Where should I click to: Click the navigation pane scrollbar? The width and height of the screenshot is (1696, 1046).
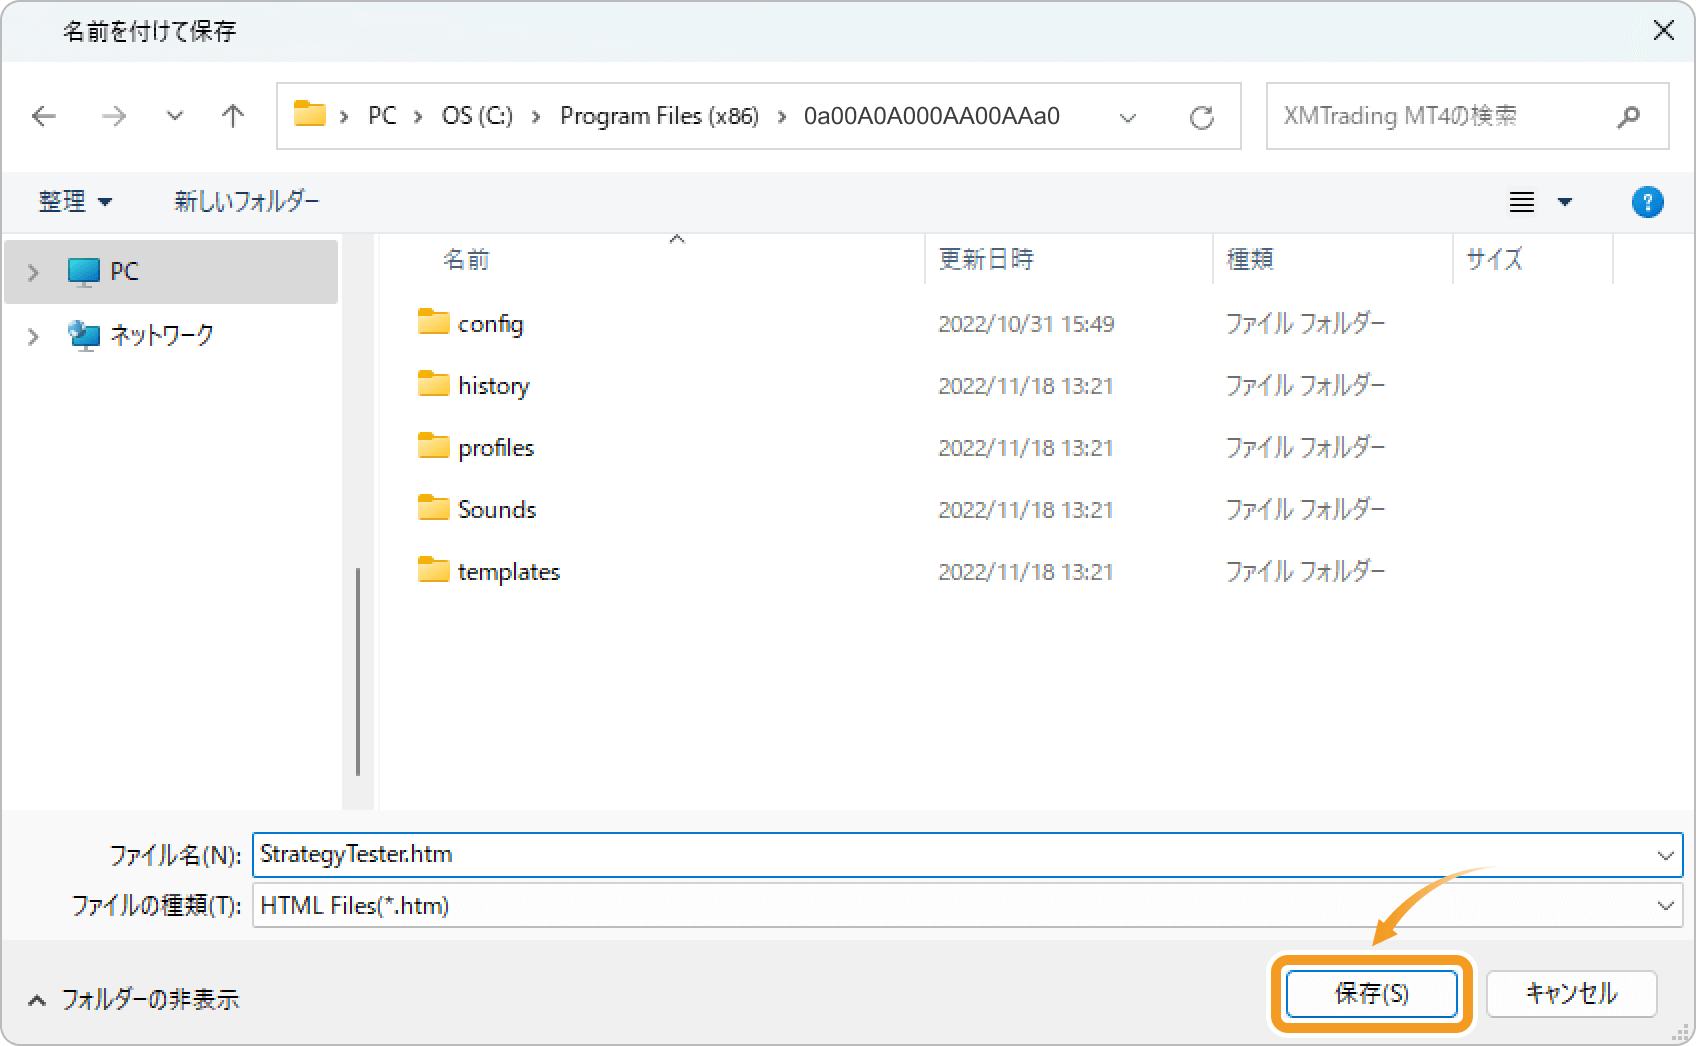pyautogui.click(x=358, y=671)
